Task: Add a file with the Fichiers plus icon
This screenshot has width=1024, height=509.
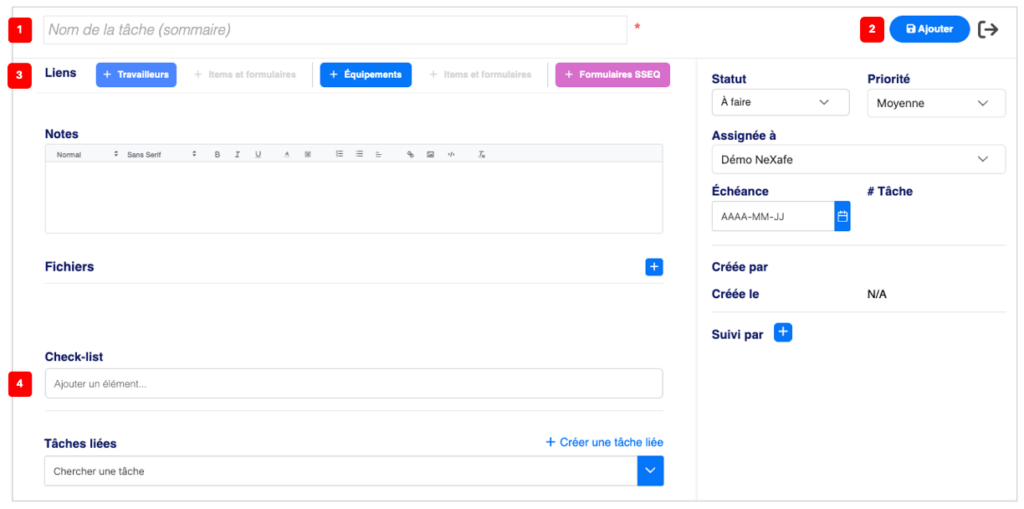Action: tap(654, 267)
